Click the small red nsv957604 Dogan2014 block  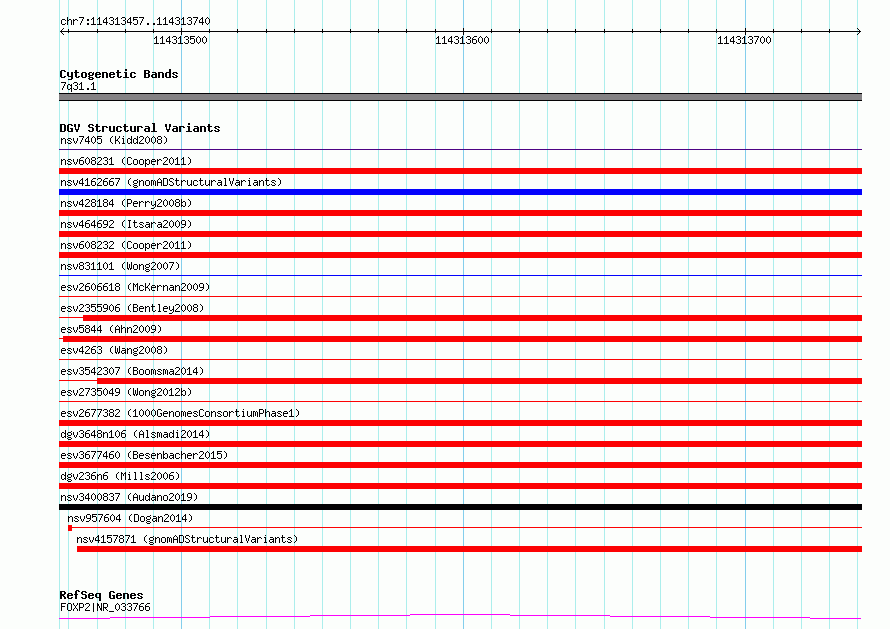click(70, 528)
